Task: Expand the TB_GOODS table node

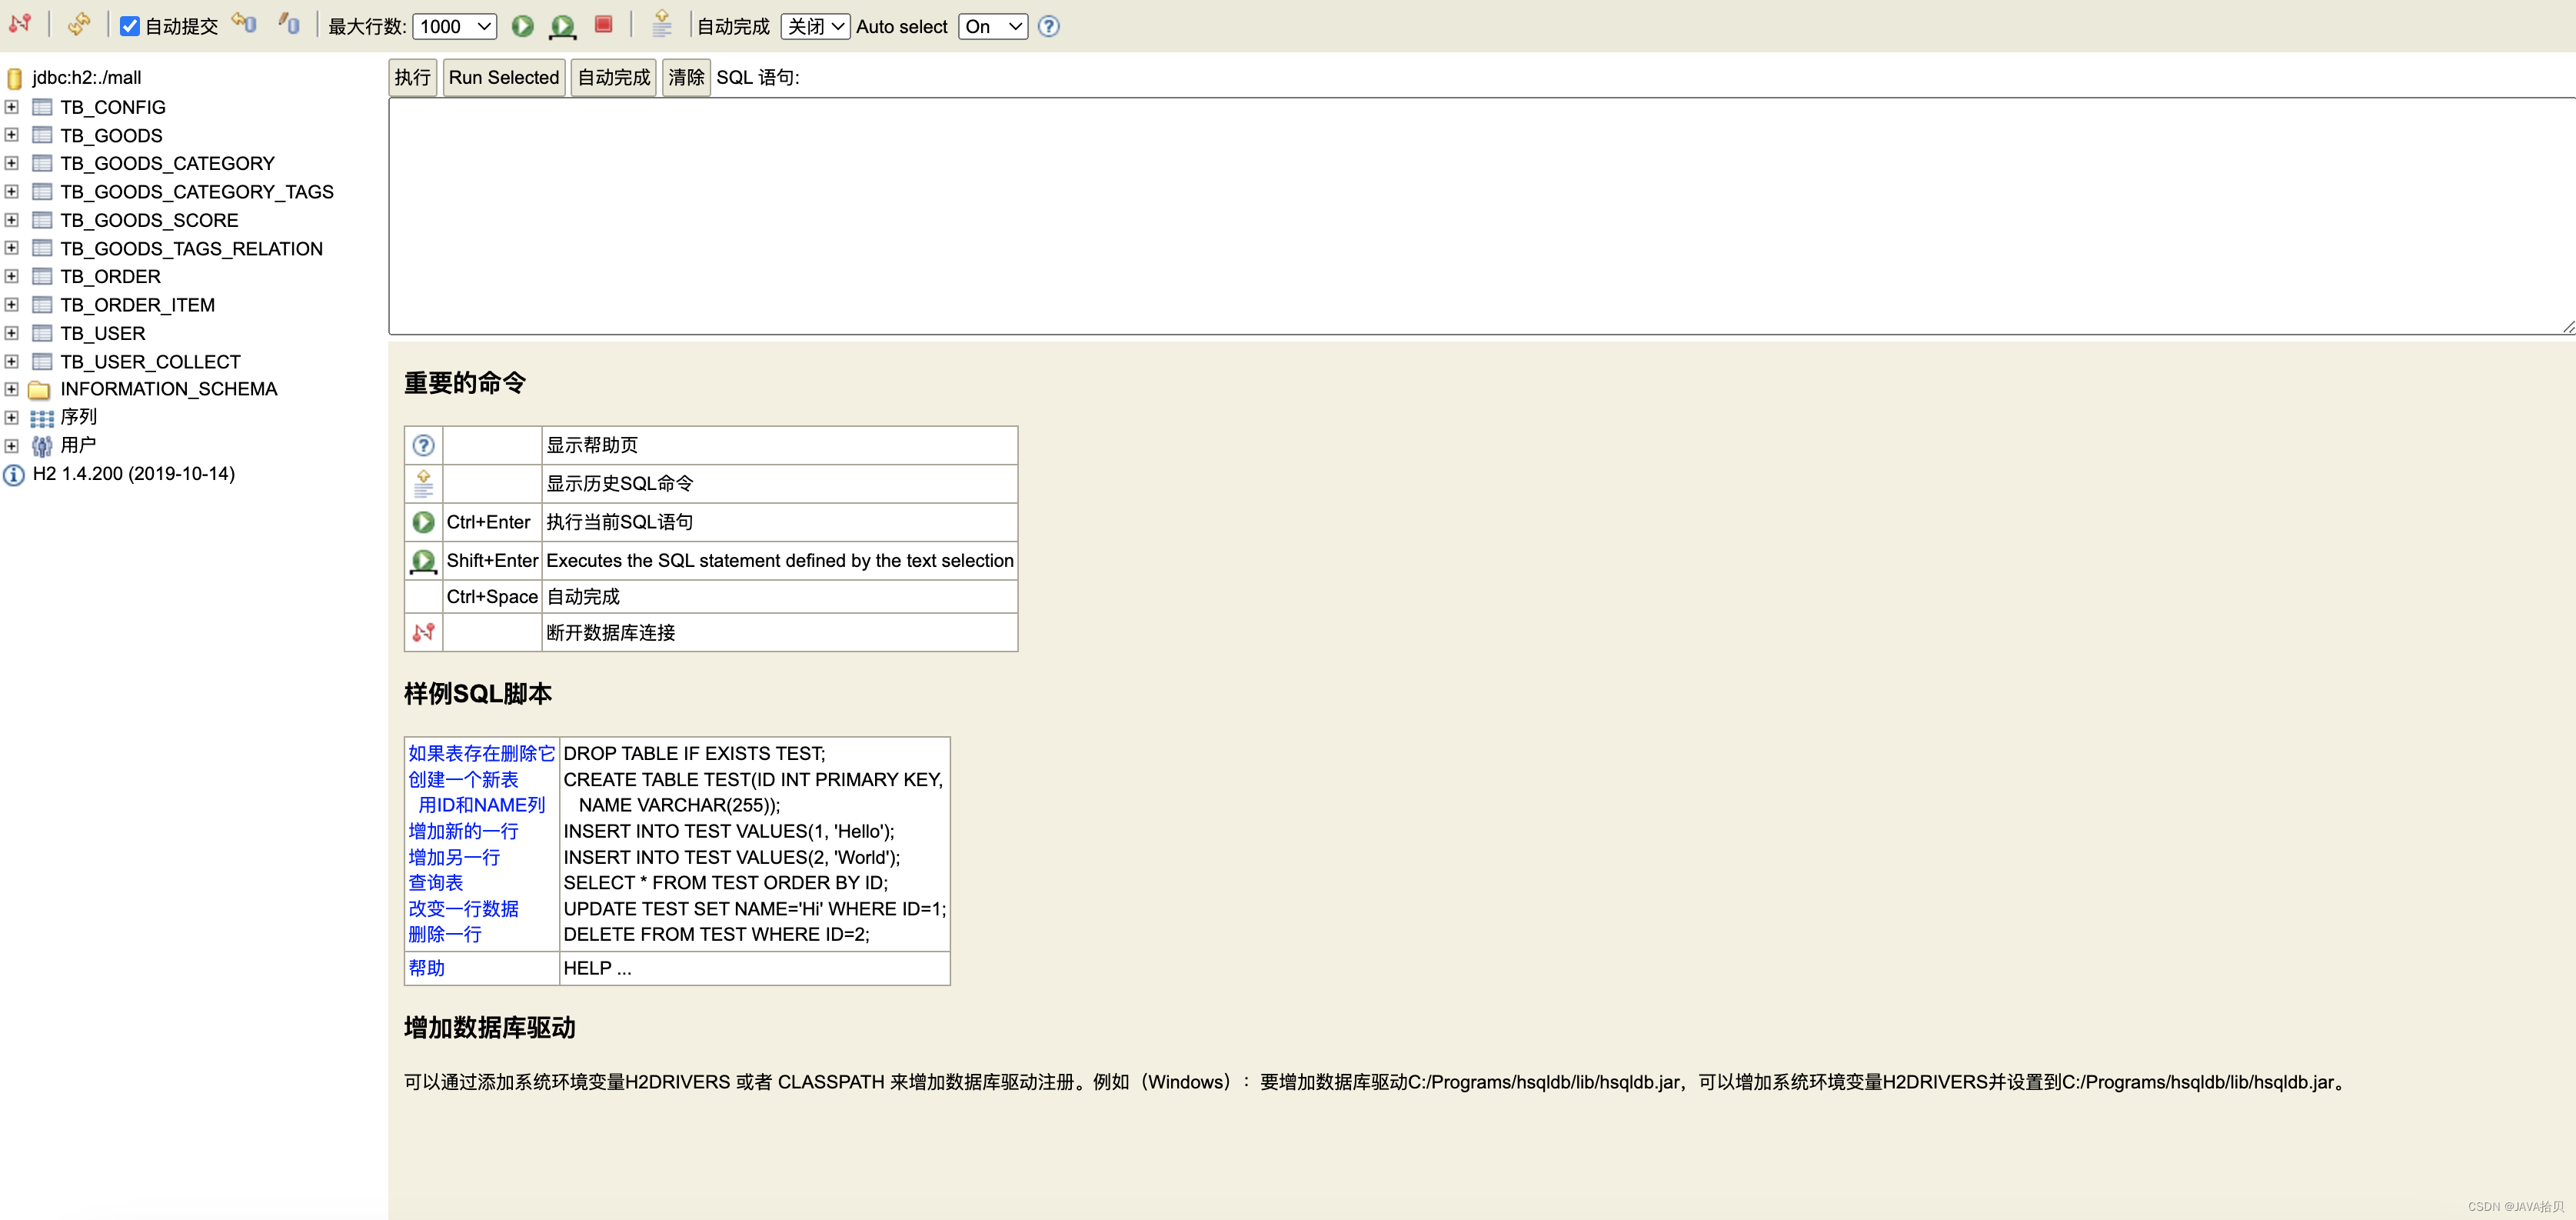Action: [12, 135]
